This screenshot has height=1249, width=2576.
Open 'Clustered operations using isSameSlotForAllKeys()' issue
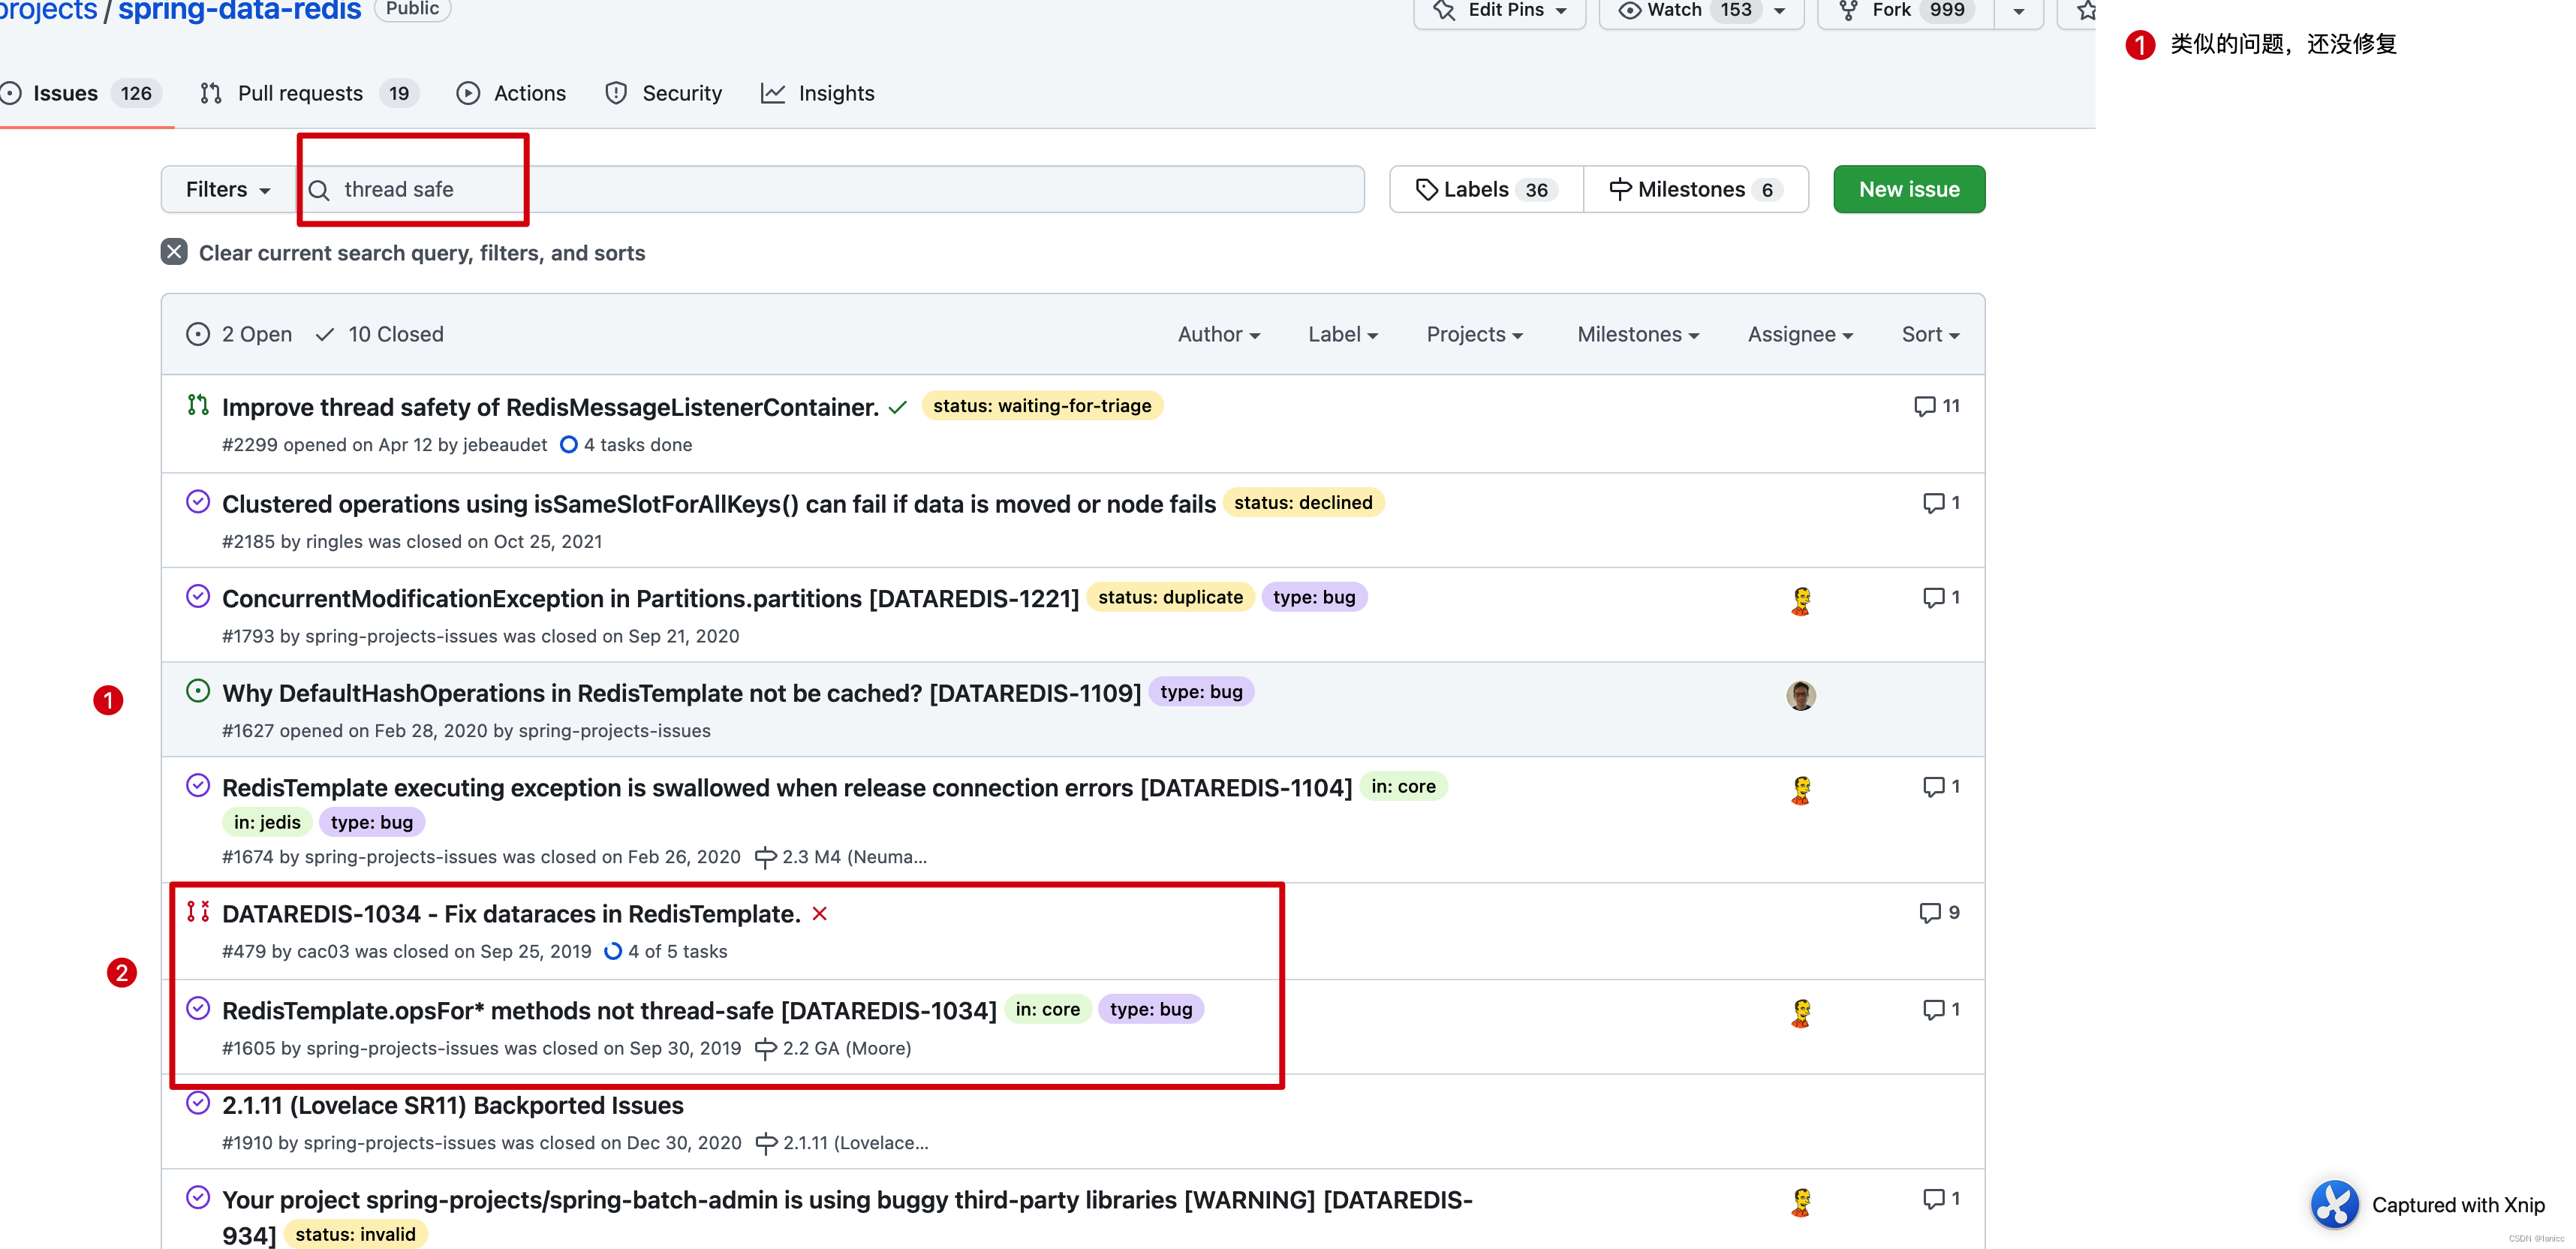[719, 504]
